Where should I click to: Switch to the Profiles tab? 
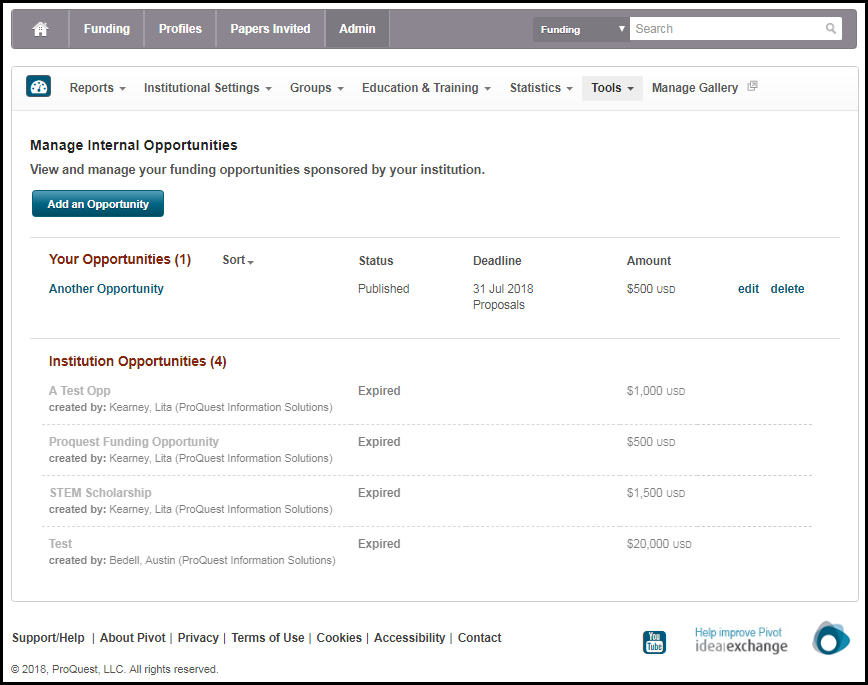coord(180,29)
